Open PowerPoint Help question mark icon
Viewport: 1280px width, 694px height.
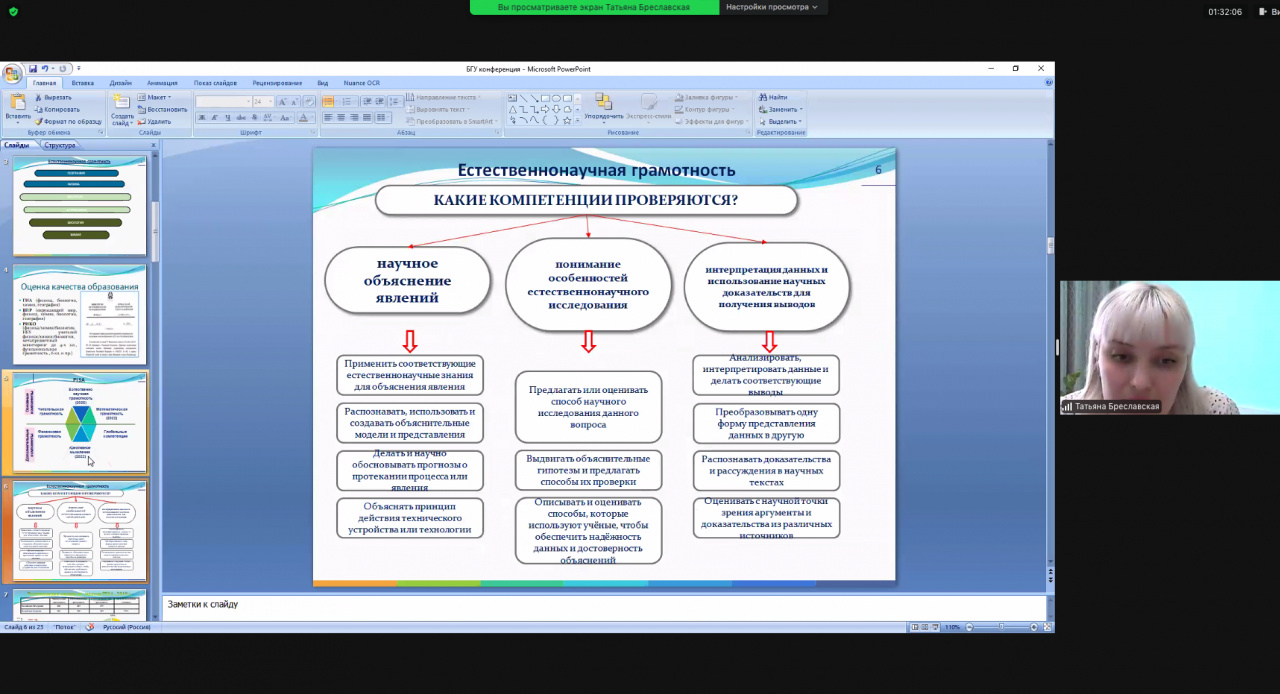click(x=1047, y=83)
